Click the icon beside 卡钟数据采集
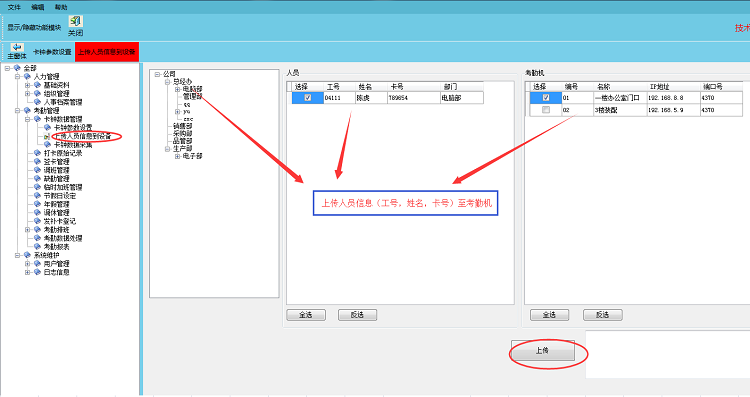The image size is (750, 397). [47, 144]
